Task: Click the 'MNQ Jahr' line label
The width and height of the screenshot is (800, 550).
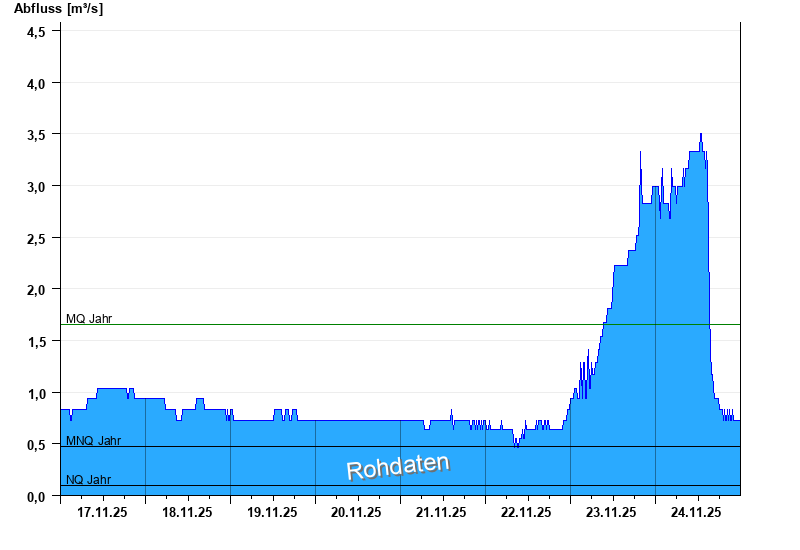Action: coord(93,441)
